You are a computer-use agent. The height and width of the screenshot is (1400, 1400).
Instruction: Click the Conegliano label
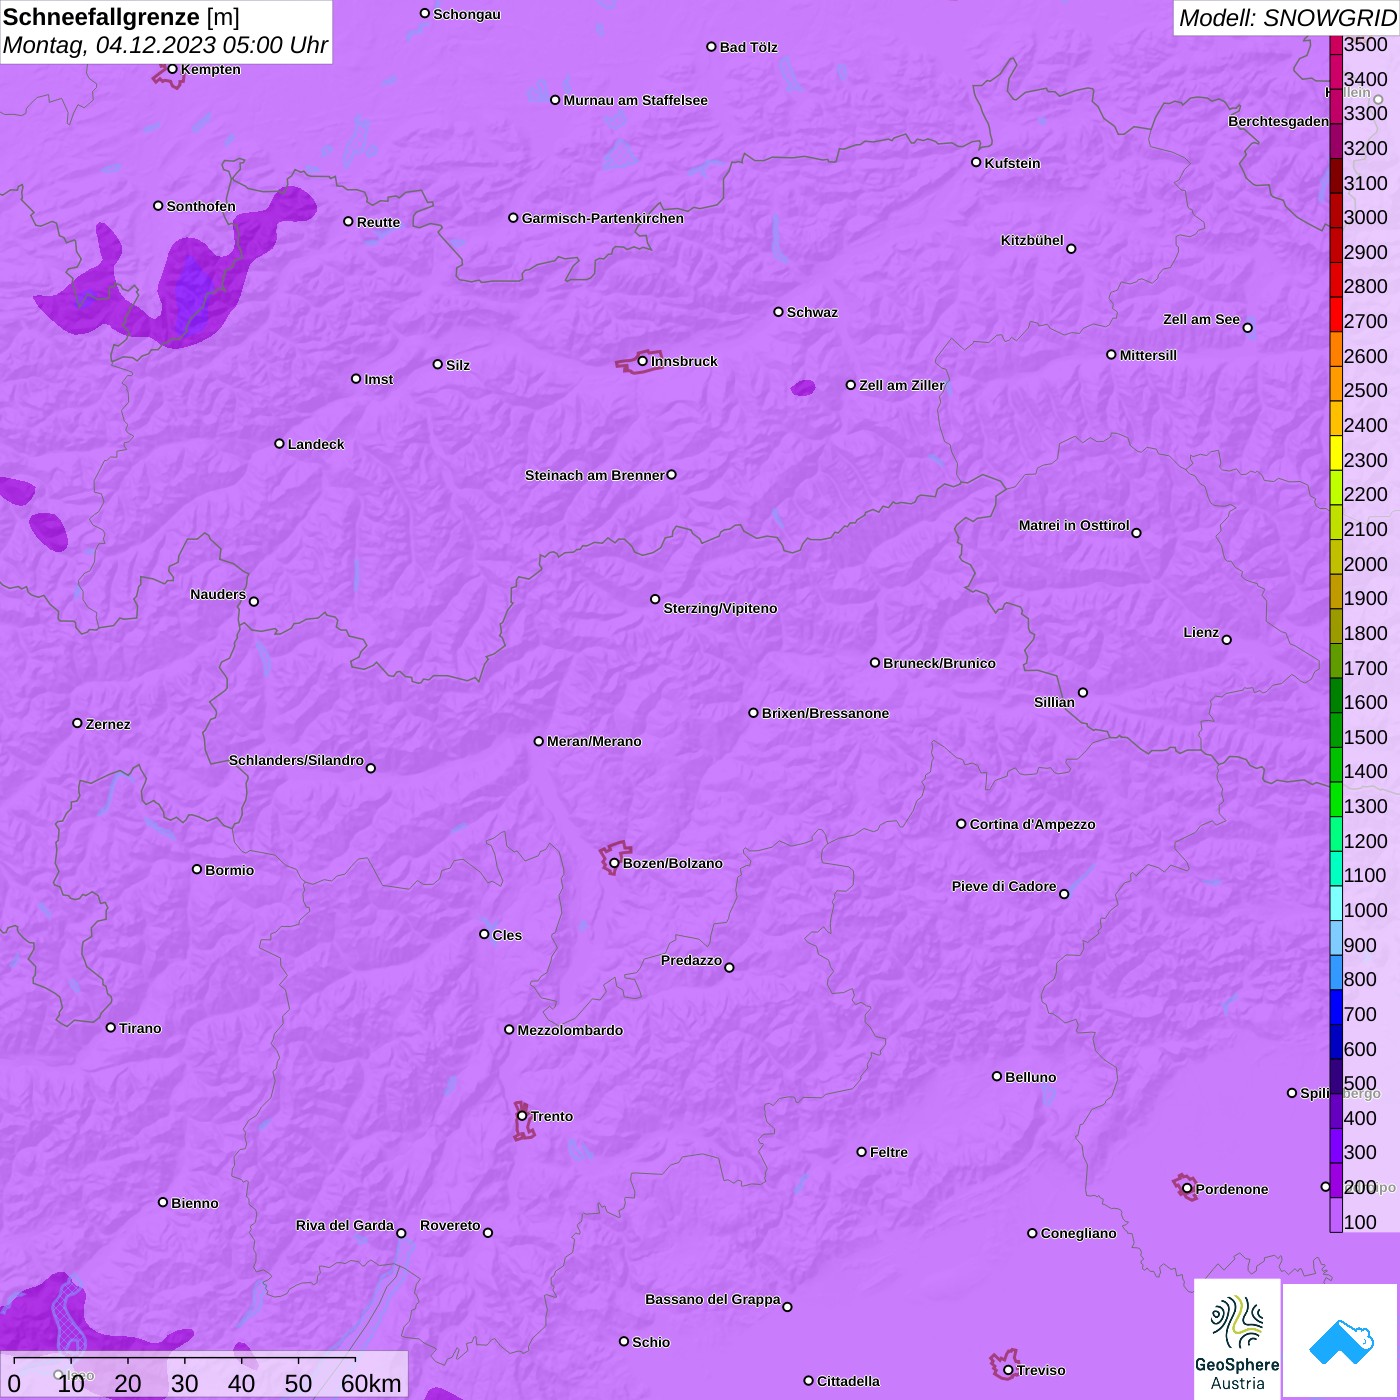(1078, 1233)
